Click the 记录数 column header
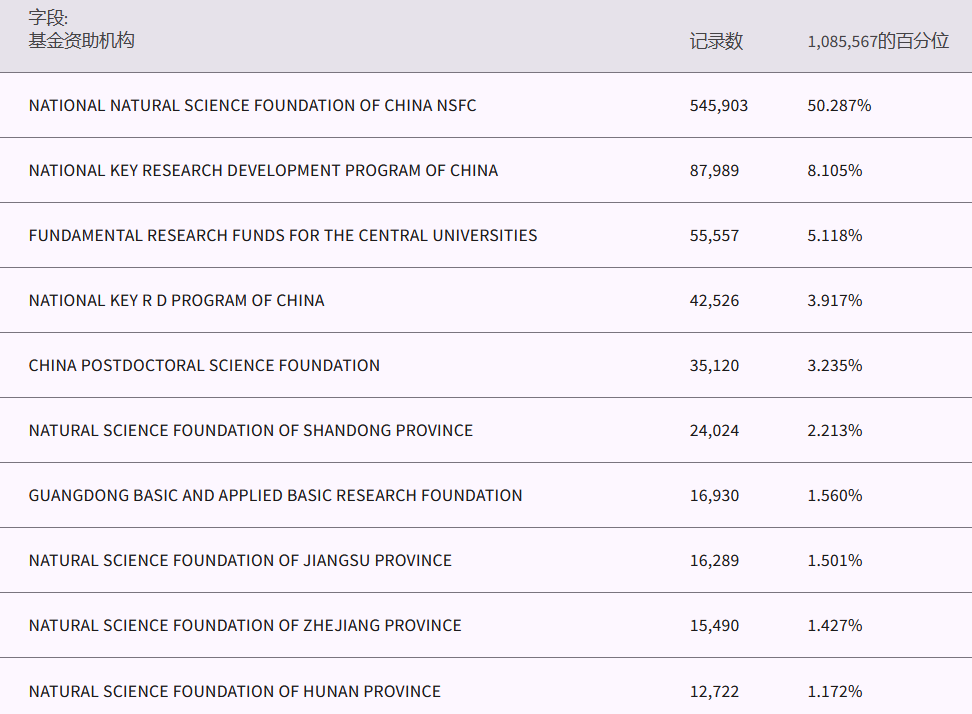The height and width of the screenshot is (714, 972). click(x=716, y=41)
